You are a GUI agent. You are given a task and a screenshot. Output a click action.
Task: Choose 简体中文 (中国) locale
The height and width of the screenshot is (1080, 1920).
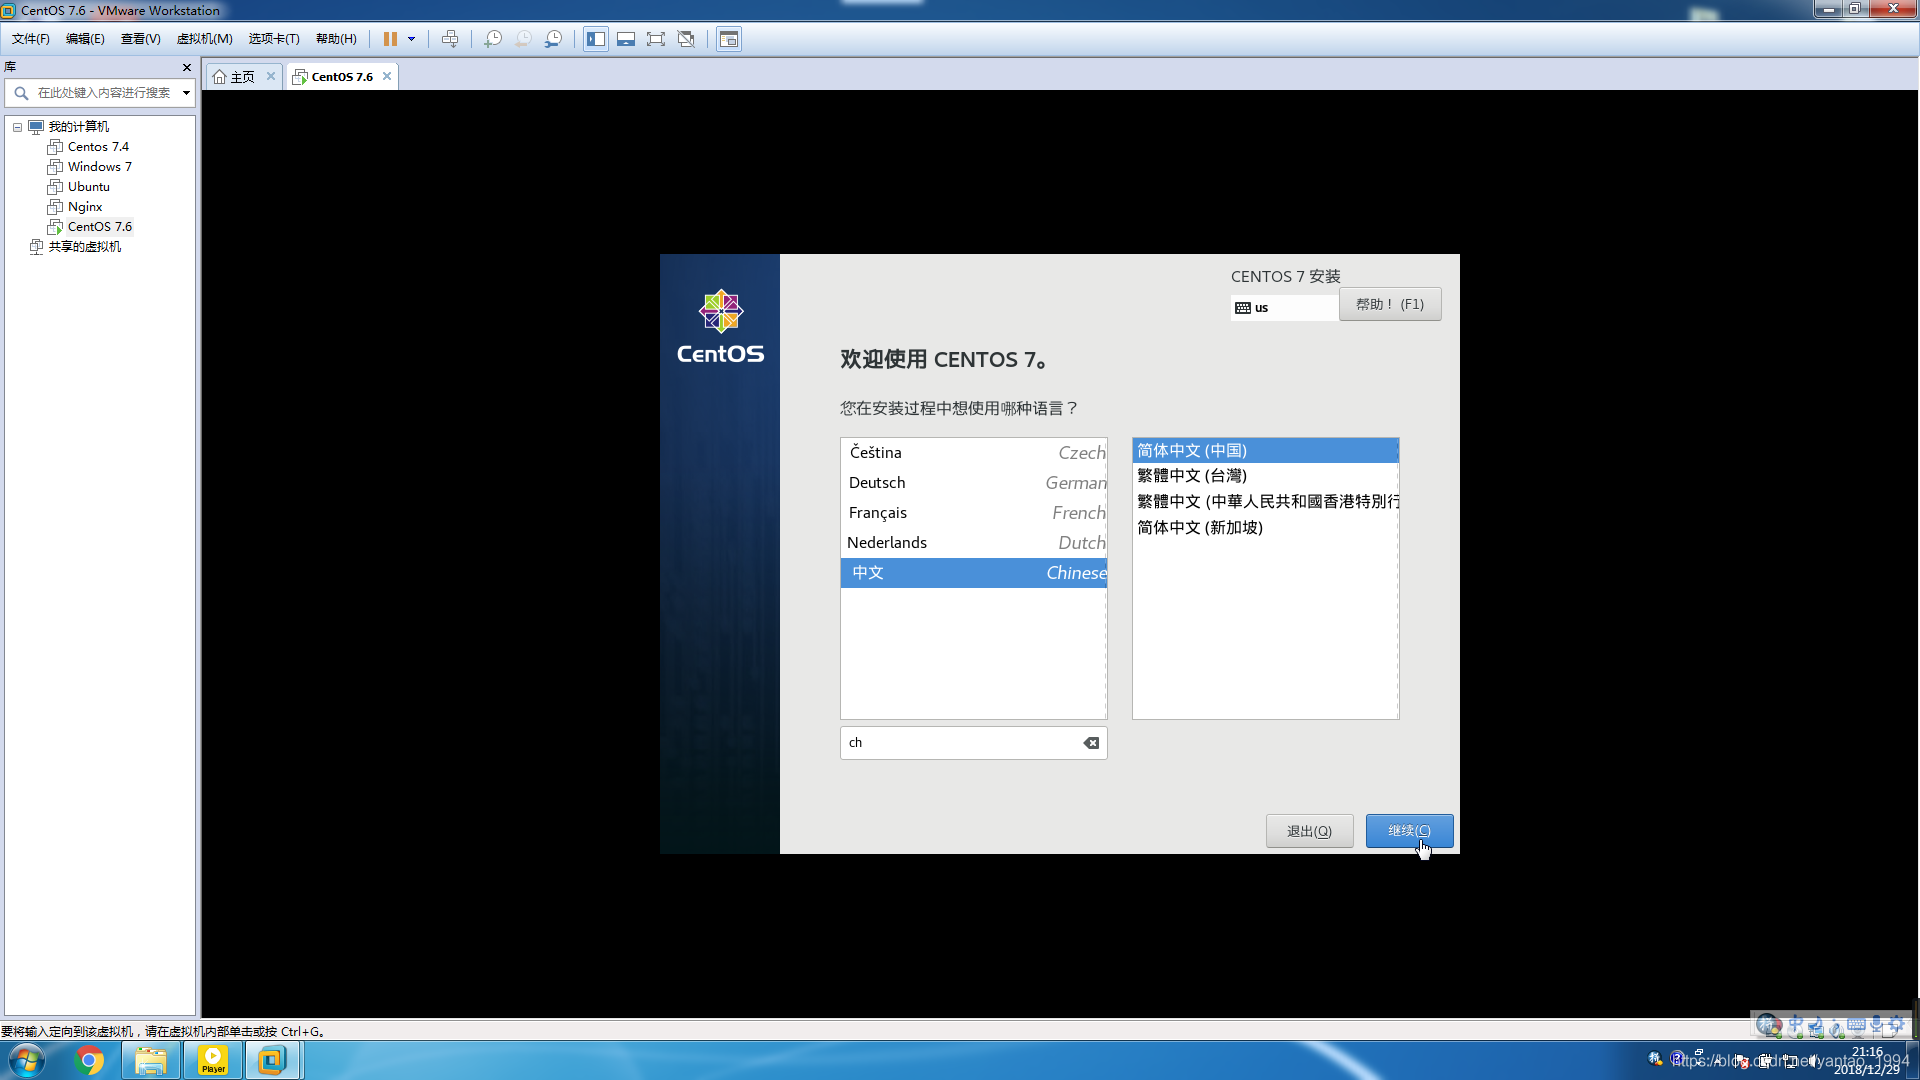1265,451
